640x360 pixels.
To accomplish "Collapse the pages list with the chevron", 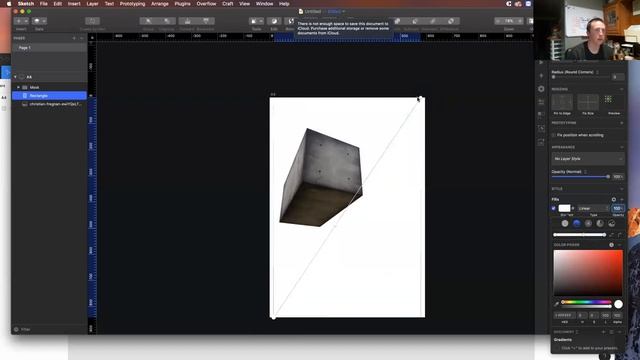I will [82, 38].
